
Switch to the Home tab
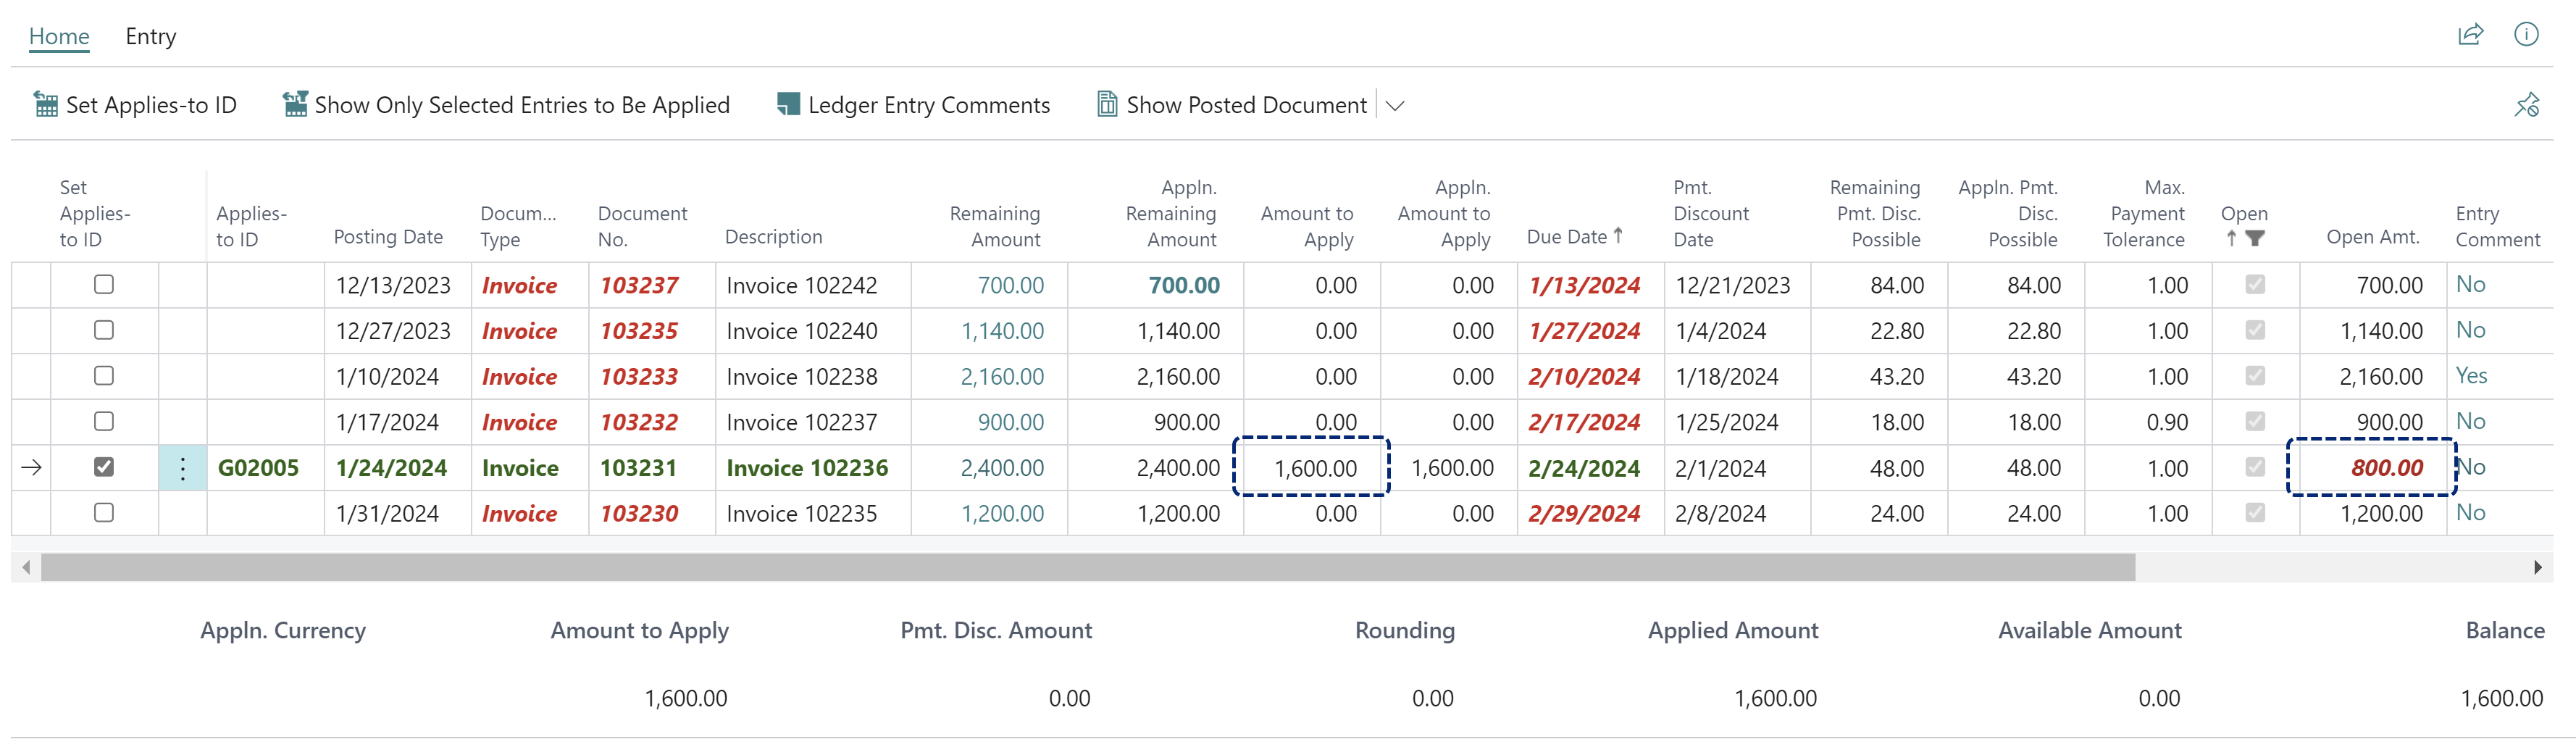(x=59, y=36)
